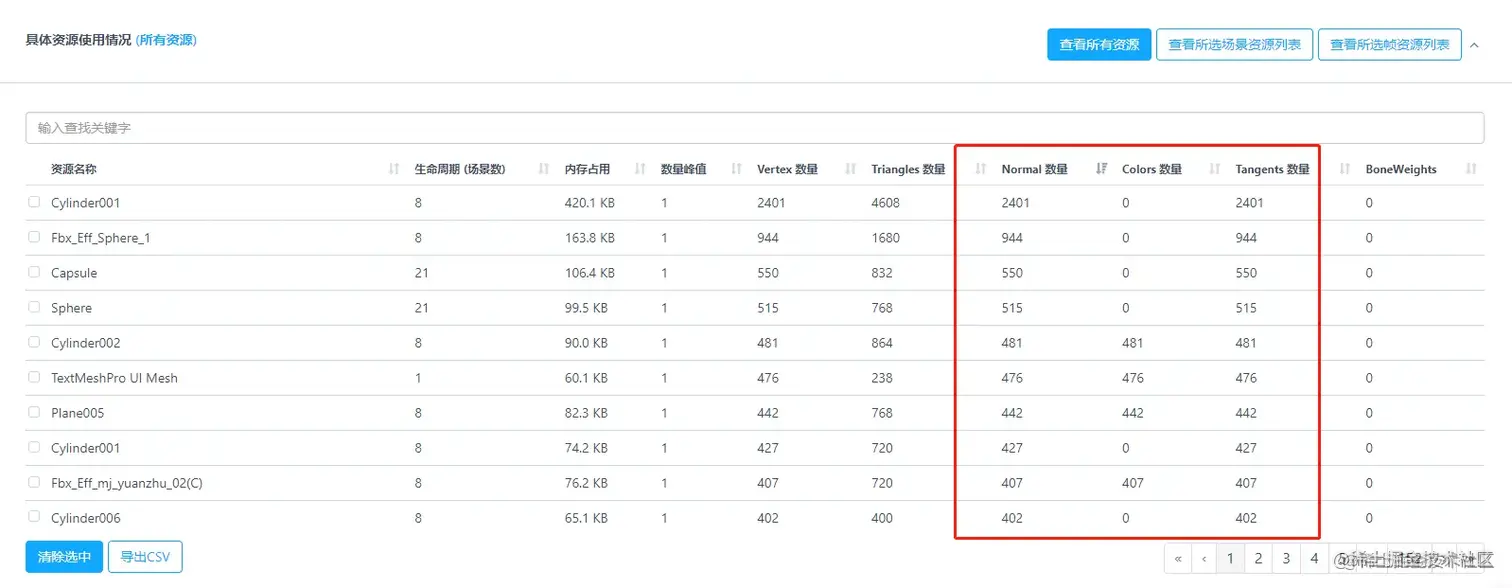Open 查看所选场景资源列表

1235,44
